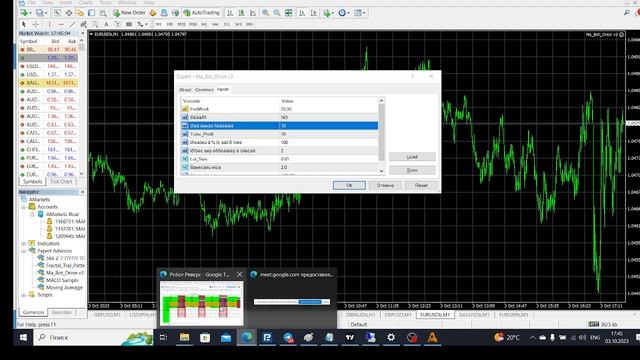Select the bar chart type icon
The image size is (640, 360).
point(230,13)
